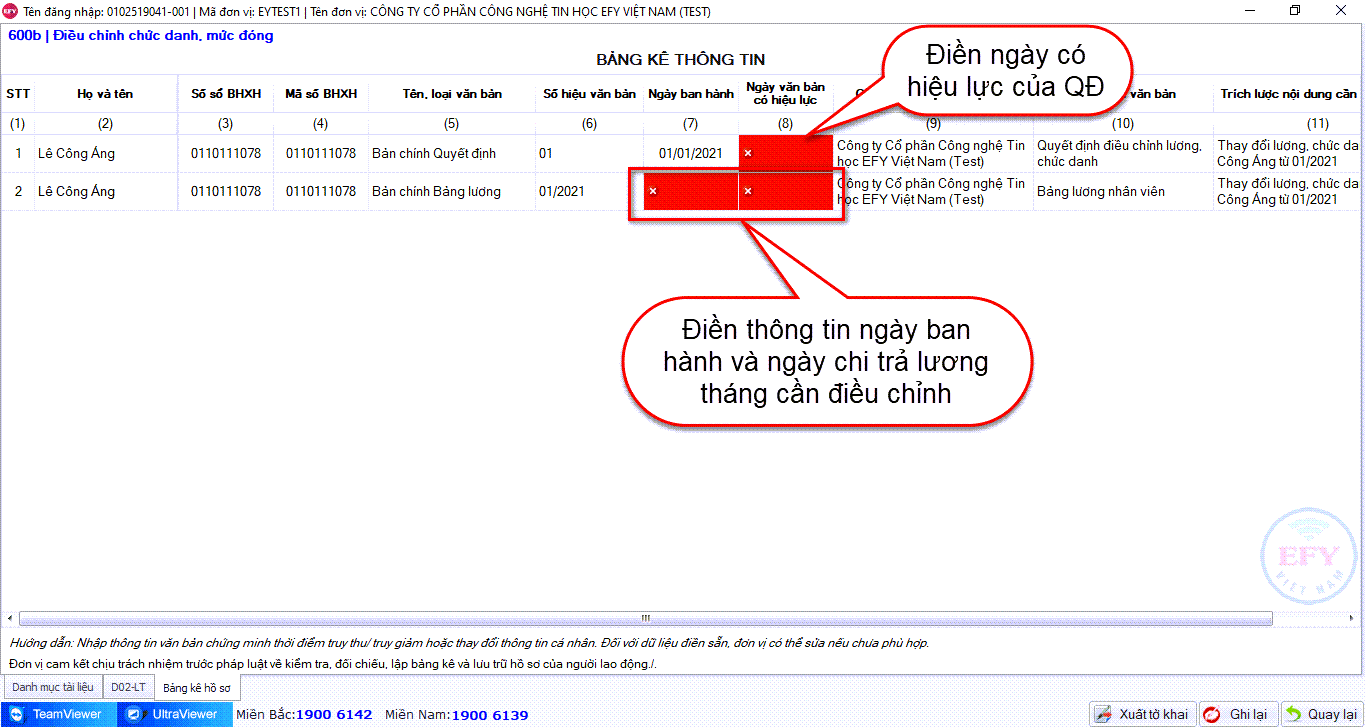Click 'Số sổ BHXH' column header
This screenshot has width=1366, height=728.
click(x=226, y=94)
